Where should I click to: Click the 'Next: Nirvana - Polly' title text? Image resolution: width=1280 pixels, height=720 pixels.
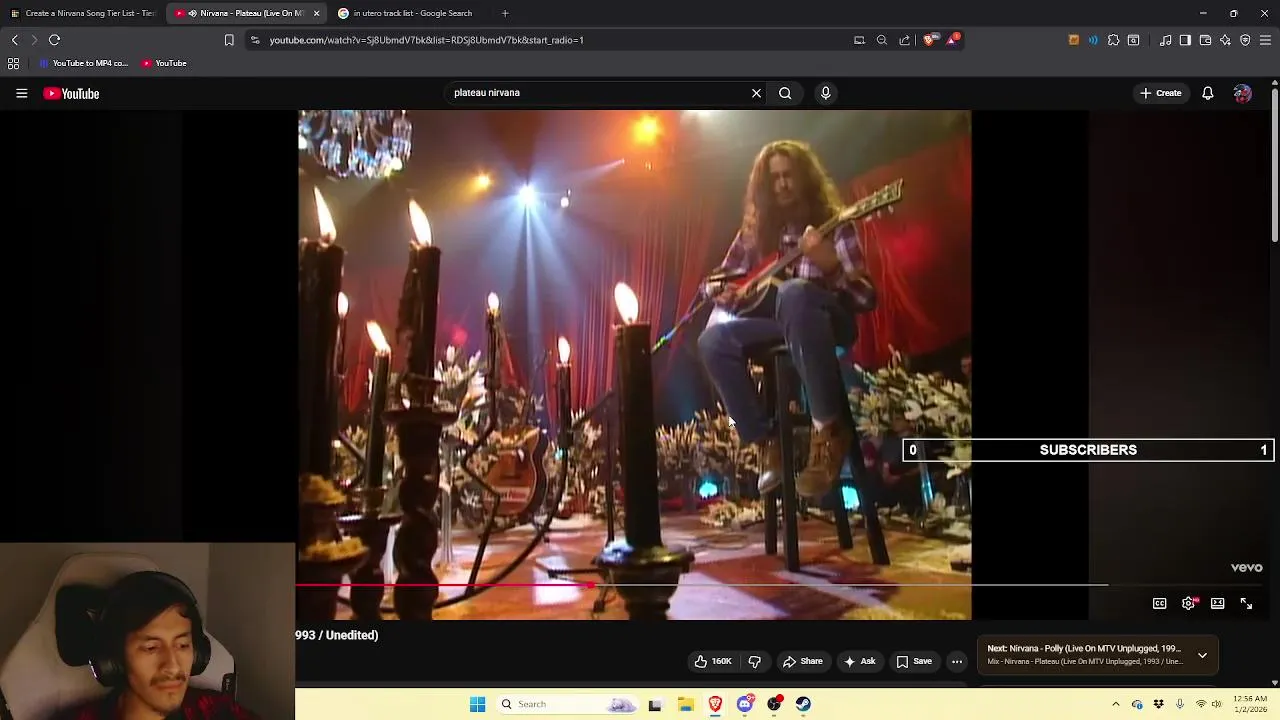point(1084,648)
